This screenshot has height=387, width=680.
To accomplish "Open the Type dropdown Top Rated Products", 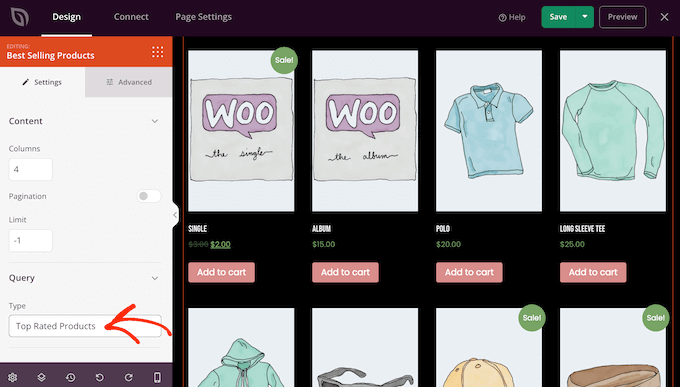I will coord(85,326).
